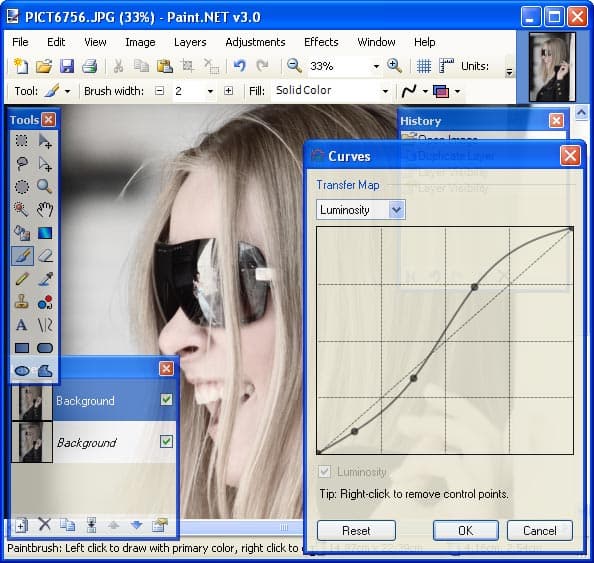Open Layer Properties icon in the Layers panel
This screenshot has height=563, width=594.
pyautogui.click(x=159, y=525)
